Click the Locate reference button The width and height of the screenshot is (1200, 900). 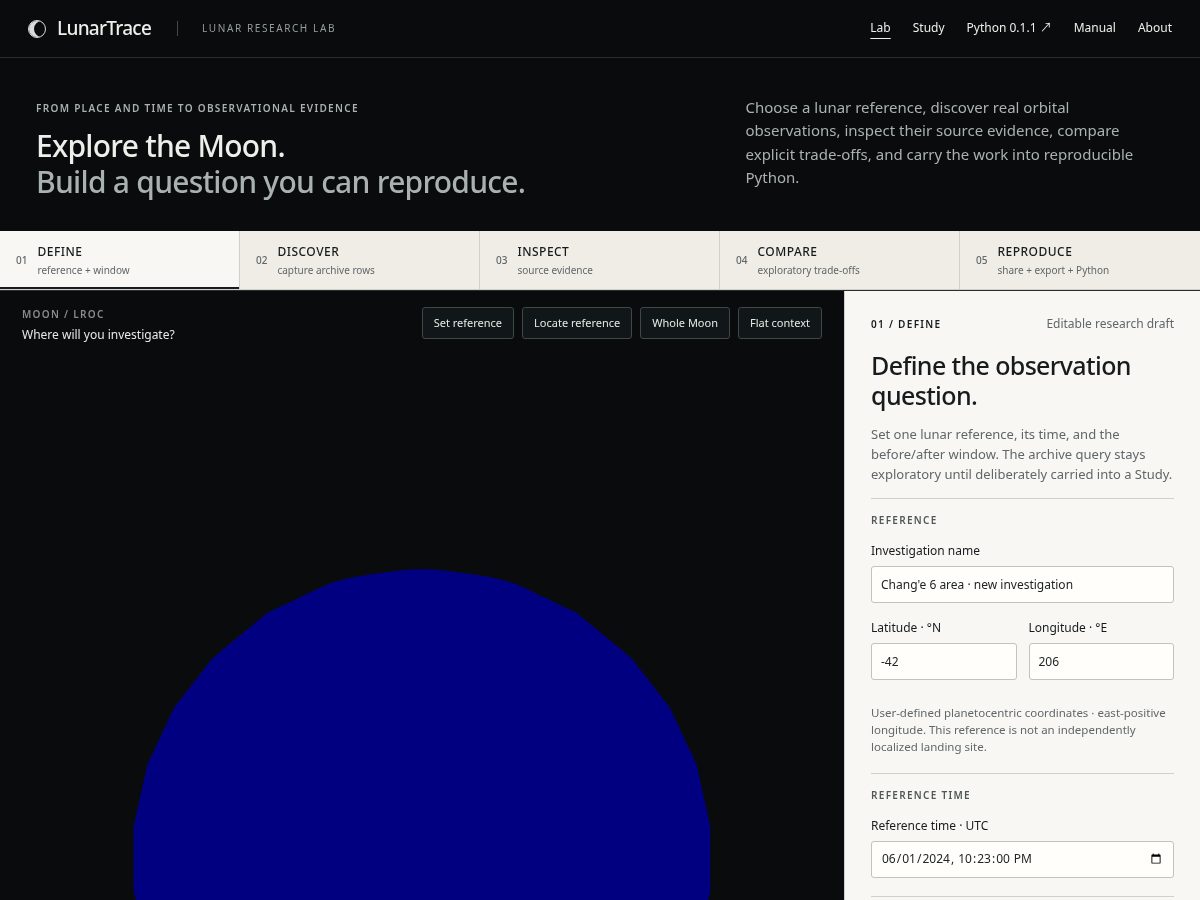(577, 323)
